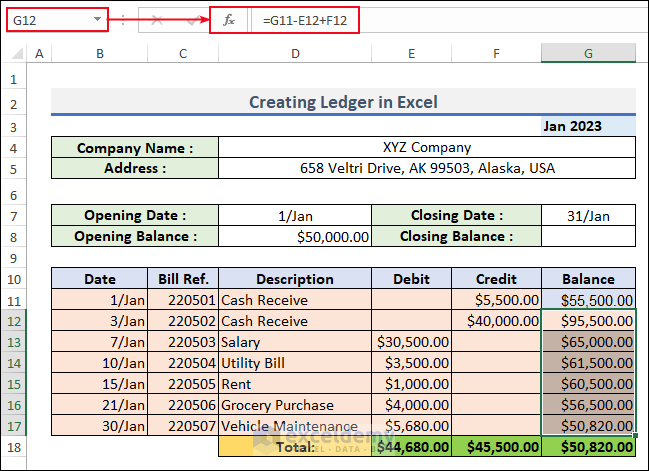Click the 'Jan 2023' cell
Screen dimensions: 649x471
click(588, 126)
